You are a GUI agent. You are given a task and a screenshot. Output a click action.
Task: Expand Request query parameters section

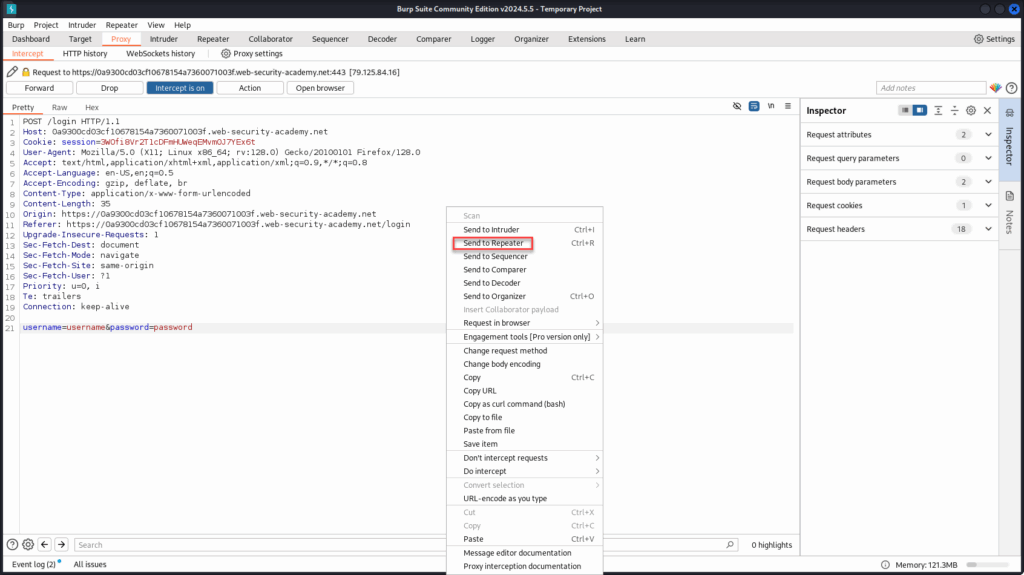tap(900, 158)
